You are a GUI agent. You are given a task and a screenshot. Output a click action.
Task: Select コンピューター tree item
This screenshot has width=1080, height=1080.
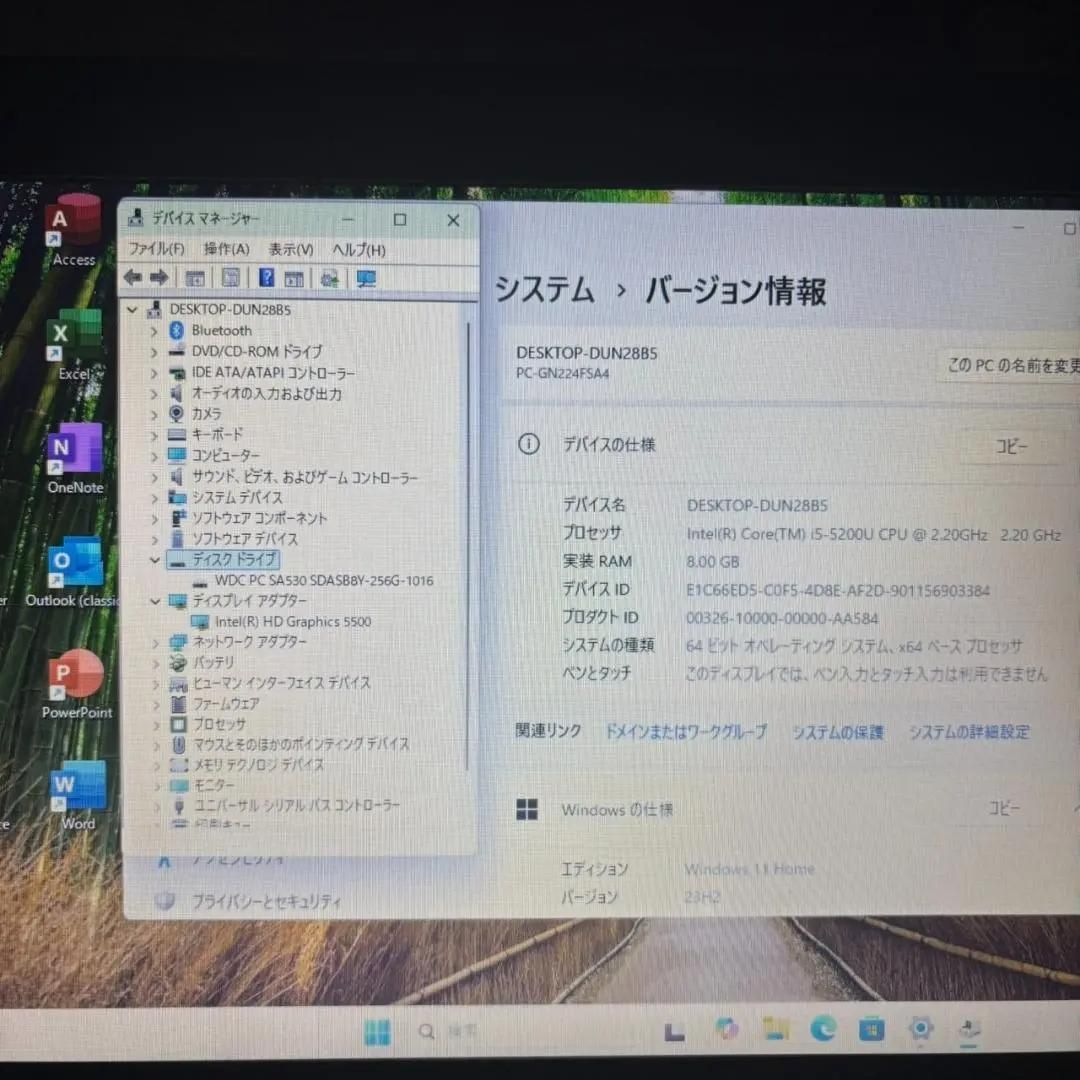pyautogui.click(x=225, y=456)
